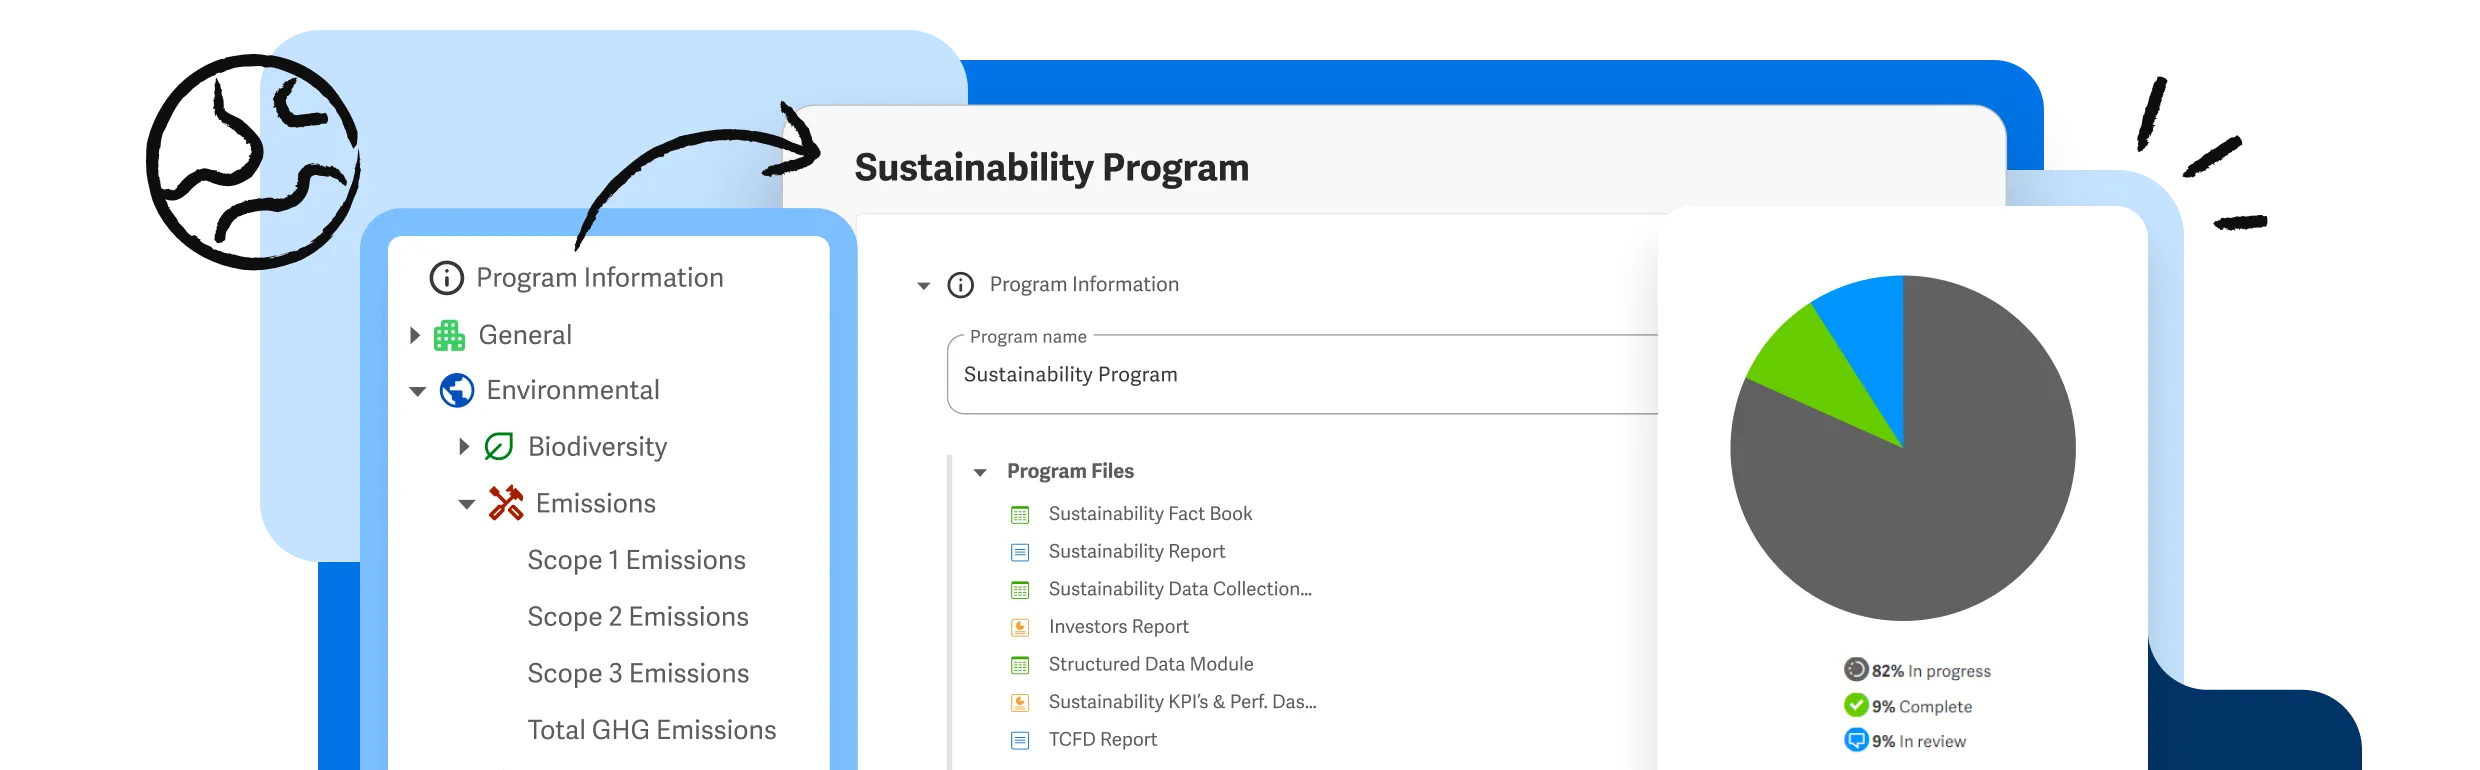2480x770 pixels.
Task: Expand the Biodiversity subsection
Action: coord(463,447)
